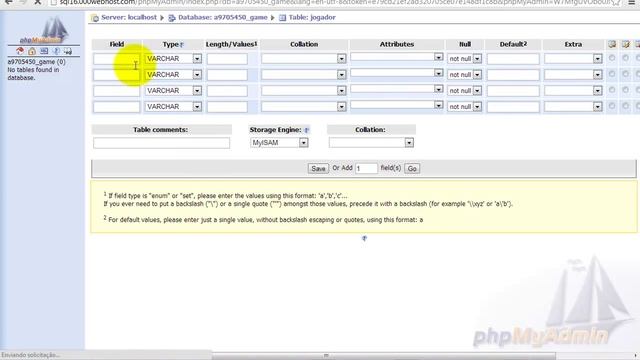640x360 pixels.
Task: Open the fourth row VARCHAR type dropdown
Action: [x=173, y=107]
